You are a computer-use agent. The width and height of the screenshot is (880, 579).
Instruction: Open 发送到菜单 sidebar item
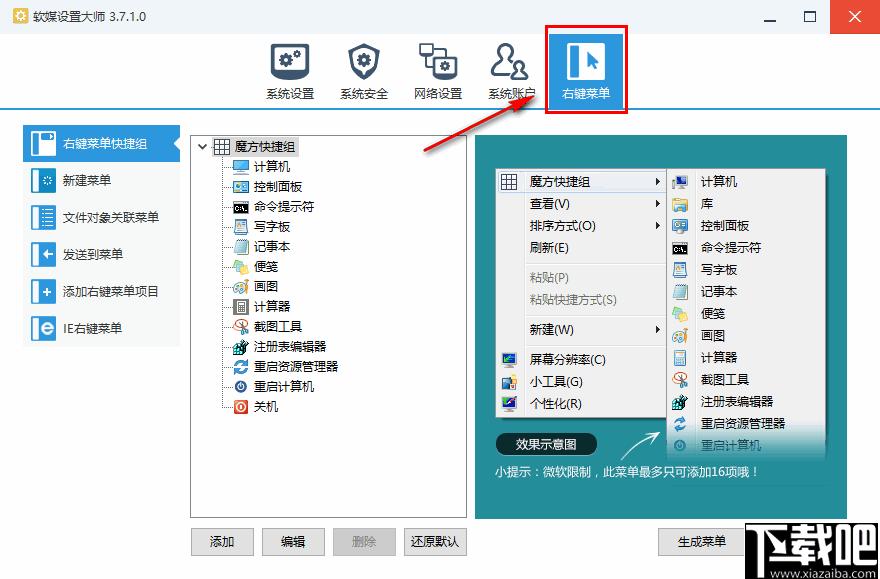[x=102, y=255]
